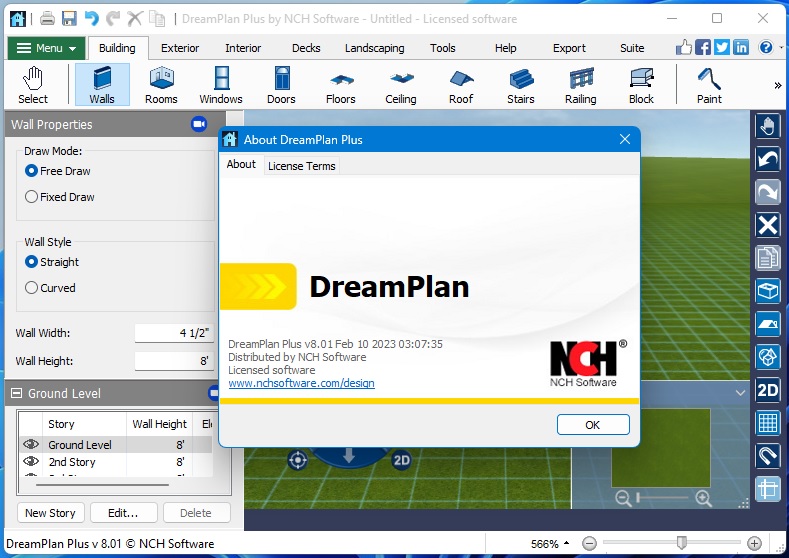Screen dimensions: 789x558
Task: Click the recenter target icon in viewport
Action: click(297, 460)
